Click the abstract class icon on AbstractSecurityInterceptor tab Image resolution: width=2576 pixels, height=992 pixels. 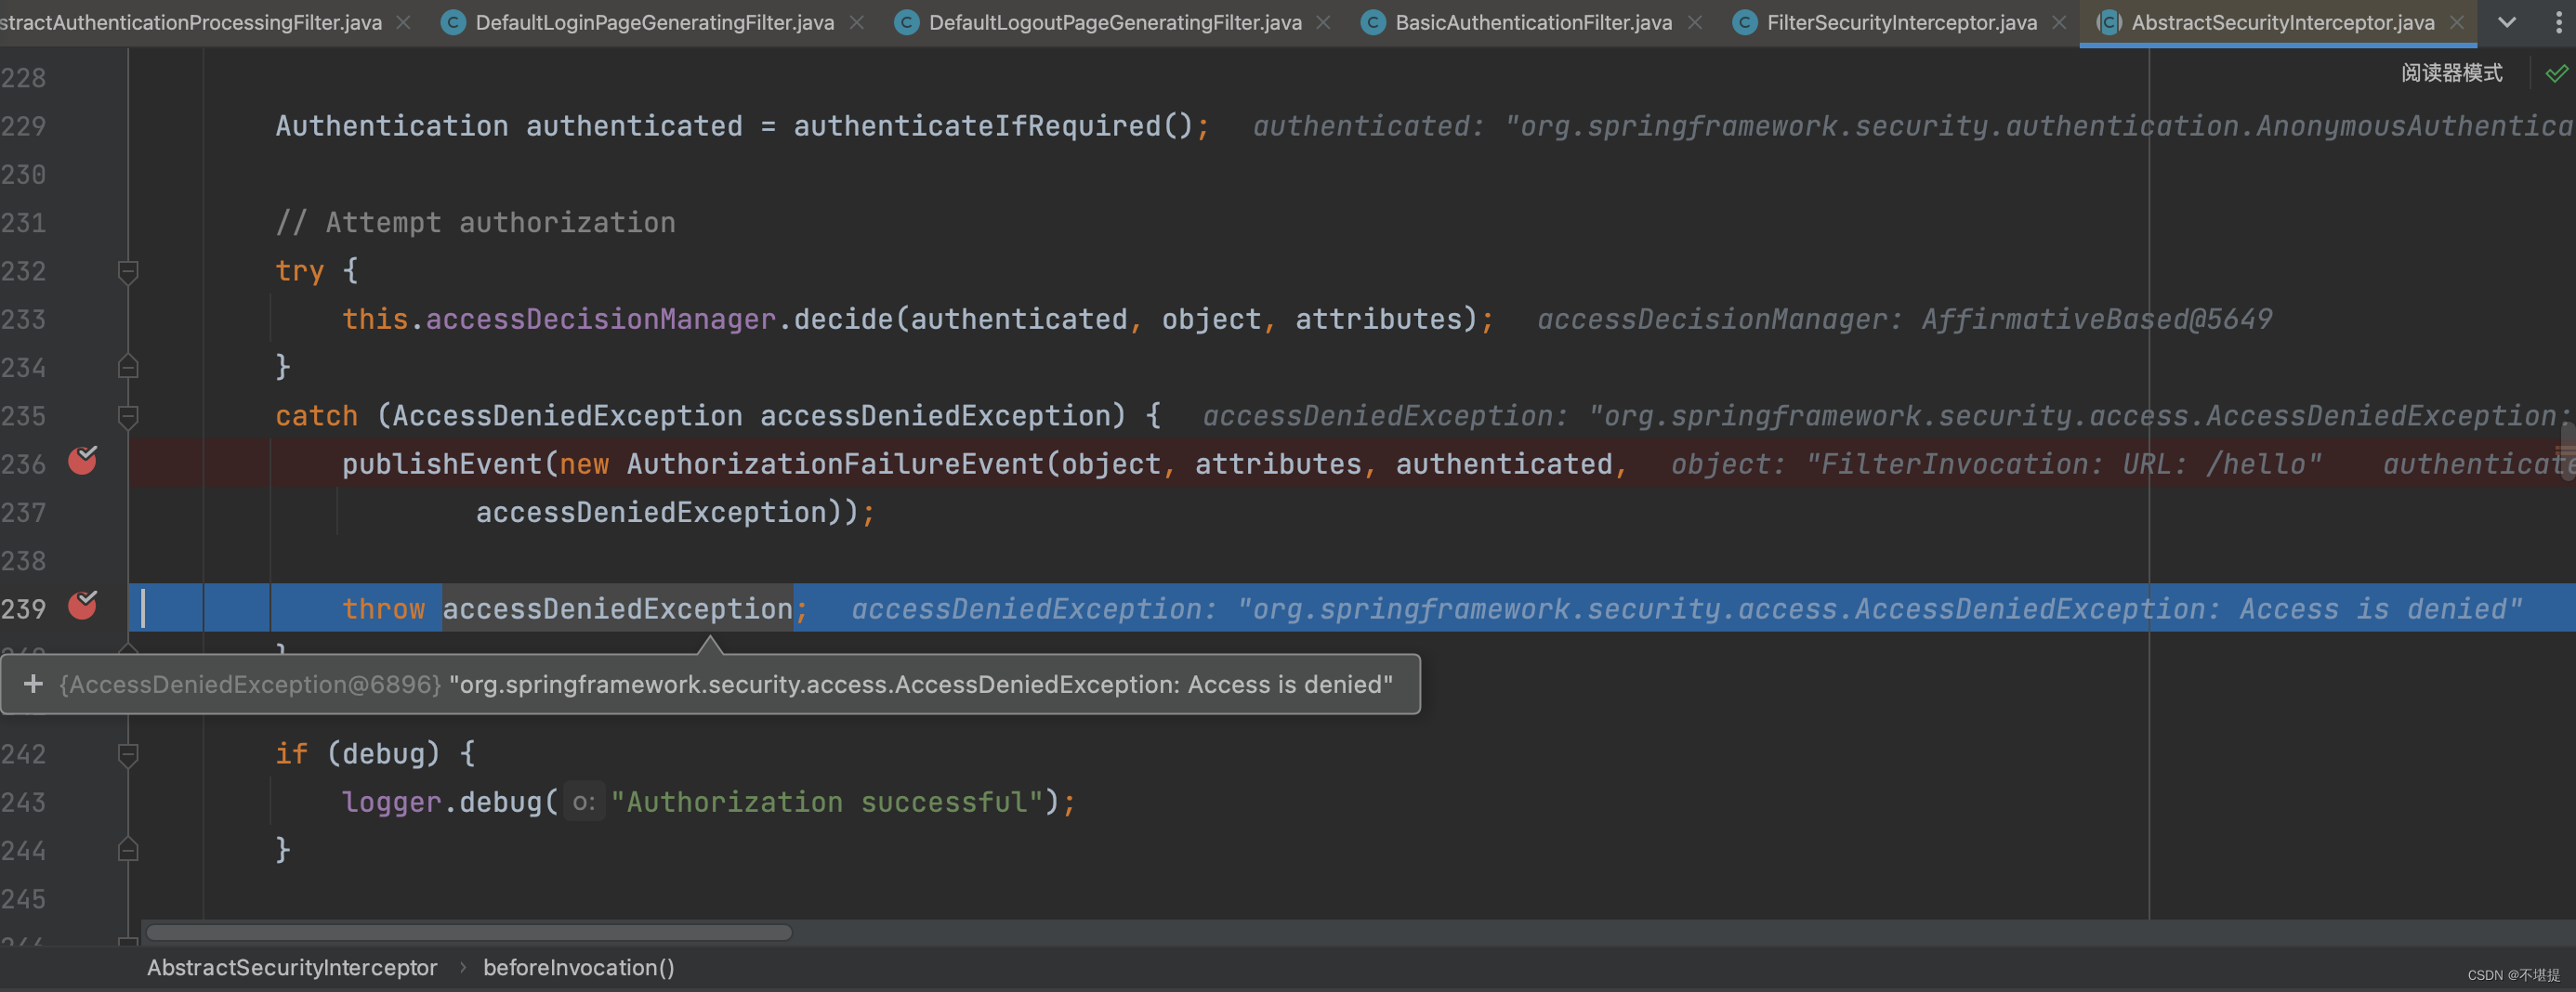(2108, 22)
